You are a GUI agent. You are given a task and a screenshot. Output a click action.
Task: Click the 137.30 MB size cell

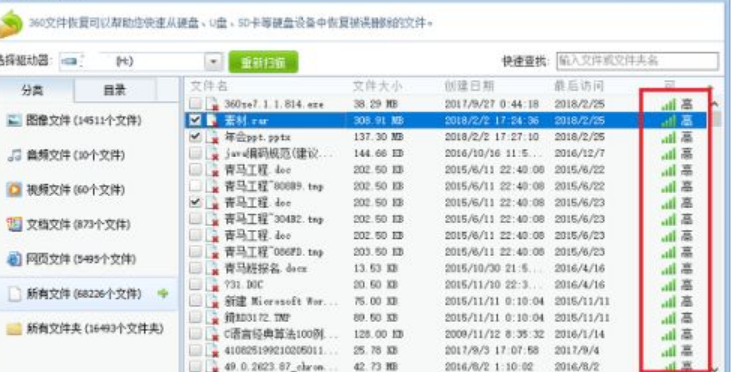378,138
